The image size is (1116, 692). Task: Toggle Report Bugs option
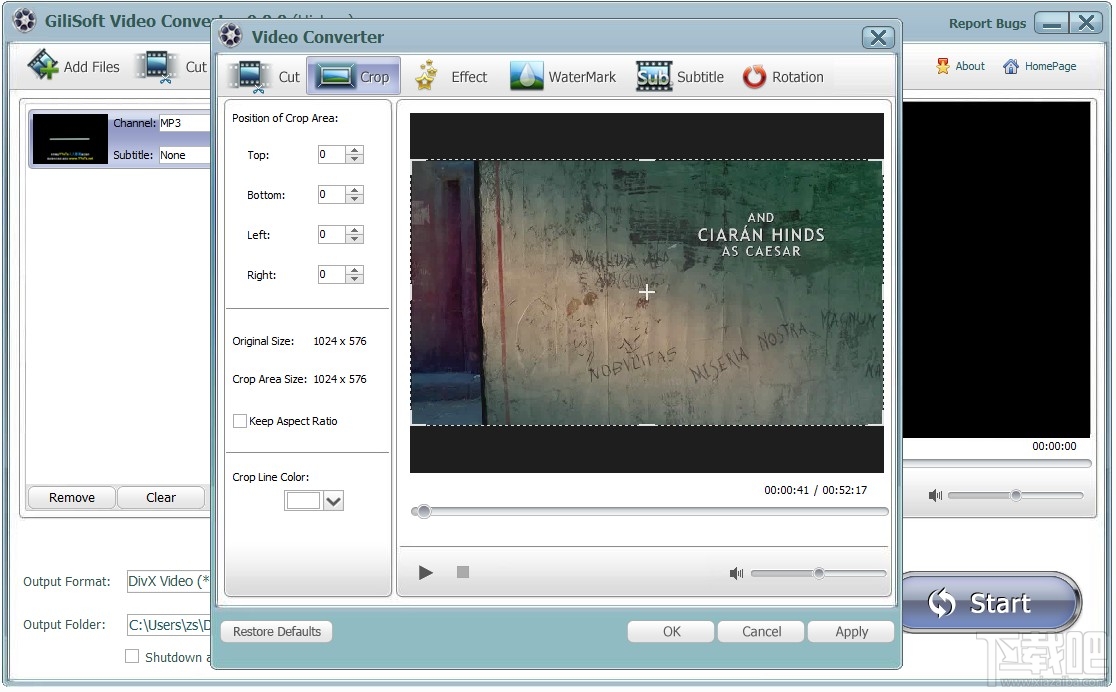pos(987,22)
